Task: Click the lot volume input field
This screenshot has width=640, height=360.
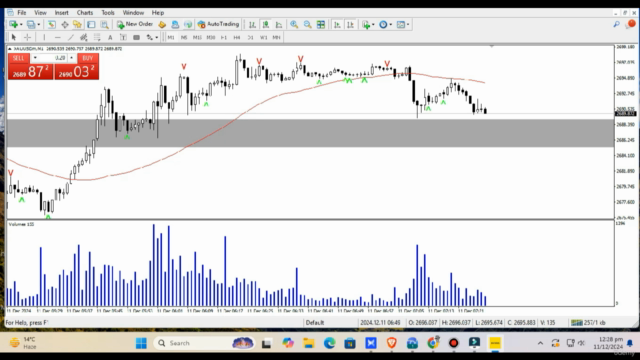Action: (53, 58)
